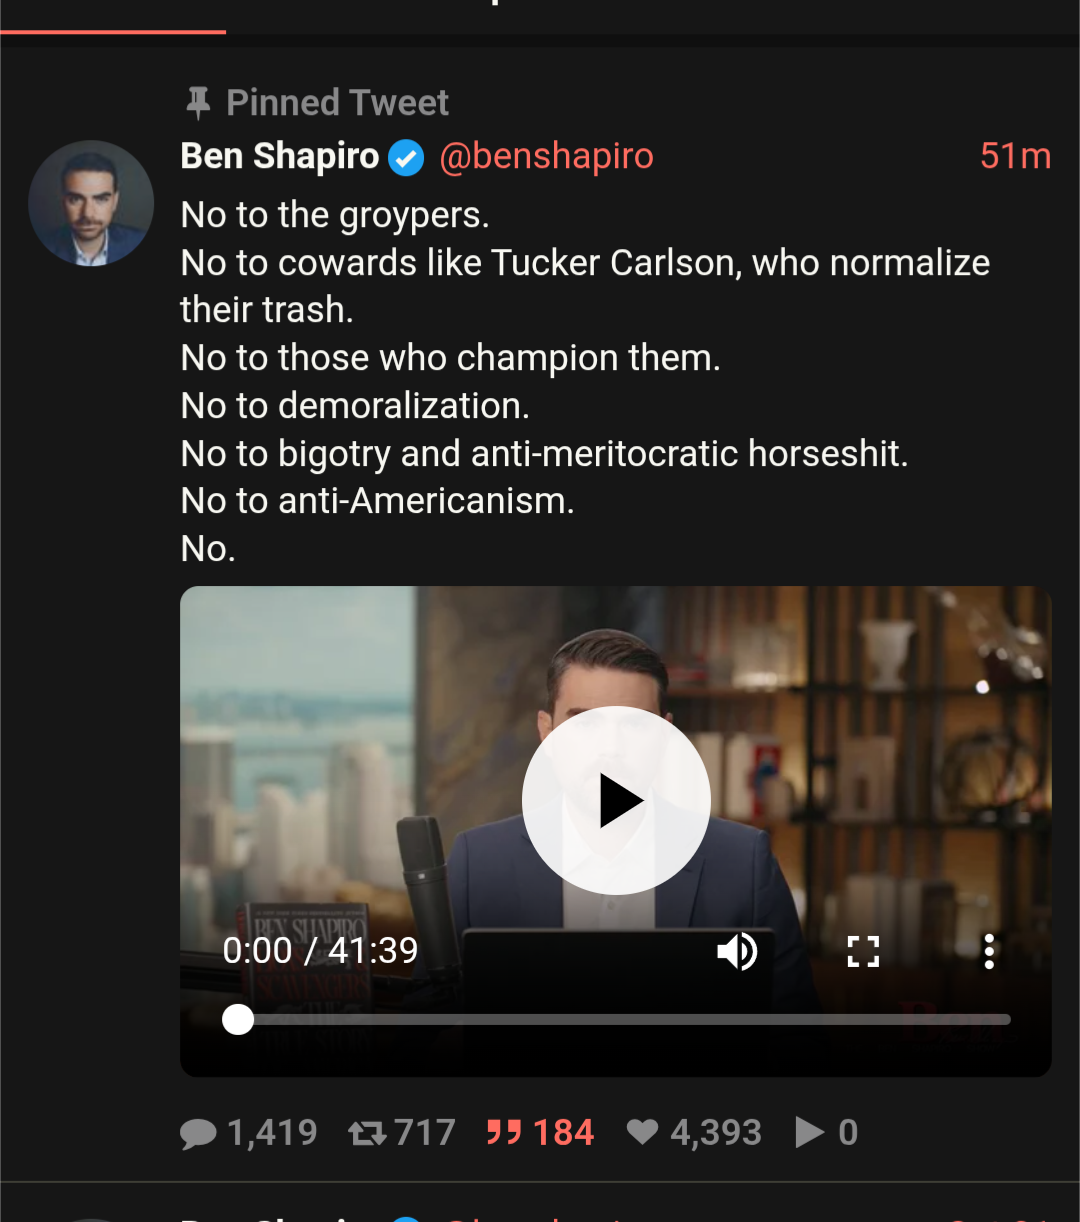
Task: Play the video with the center play button
Action: (x=616, y=801)
